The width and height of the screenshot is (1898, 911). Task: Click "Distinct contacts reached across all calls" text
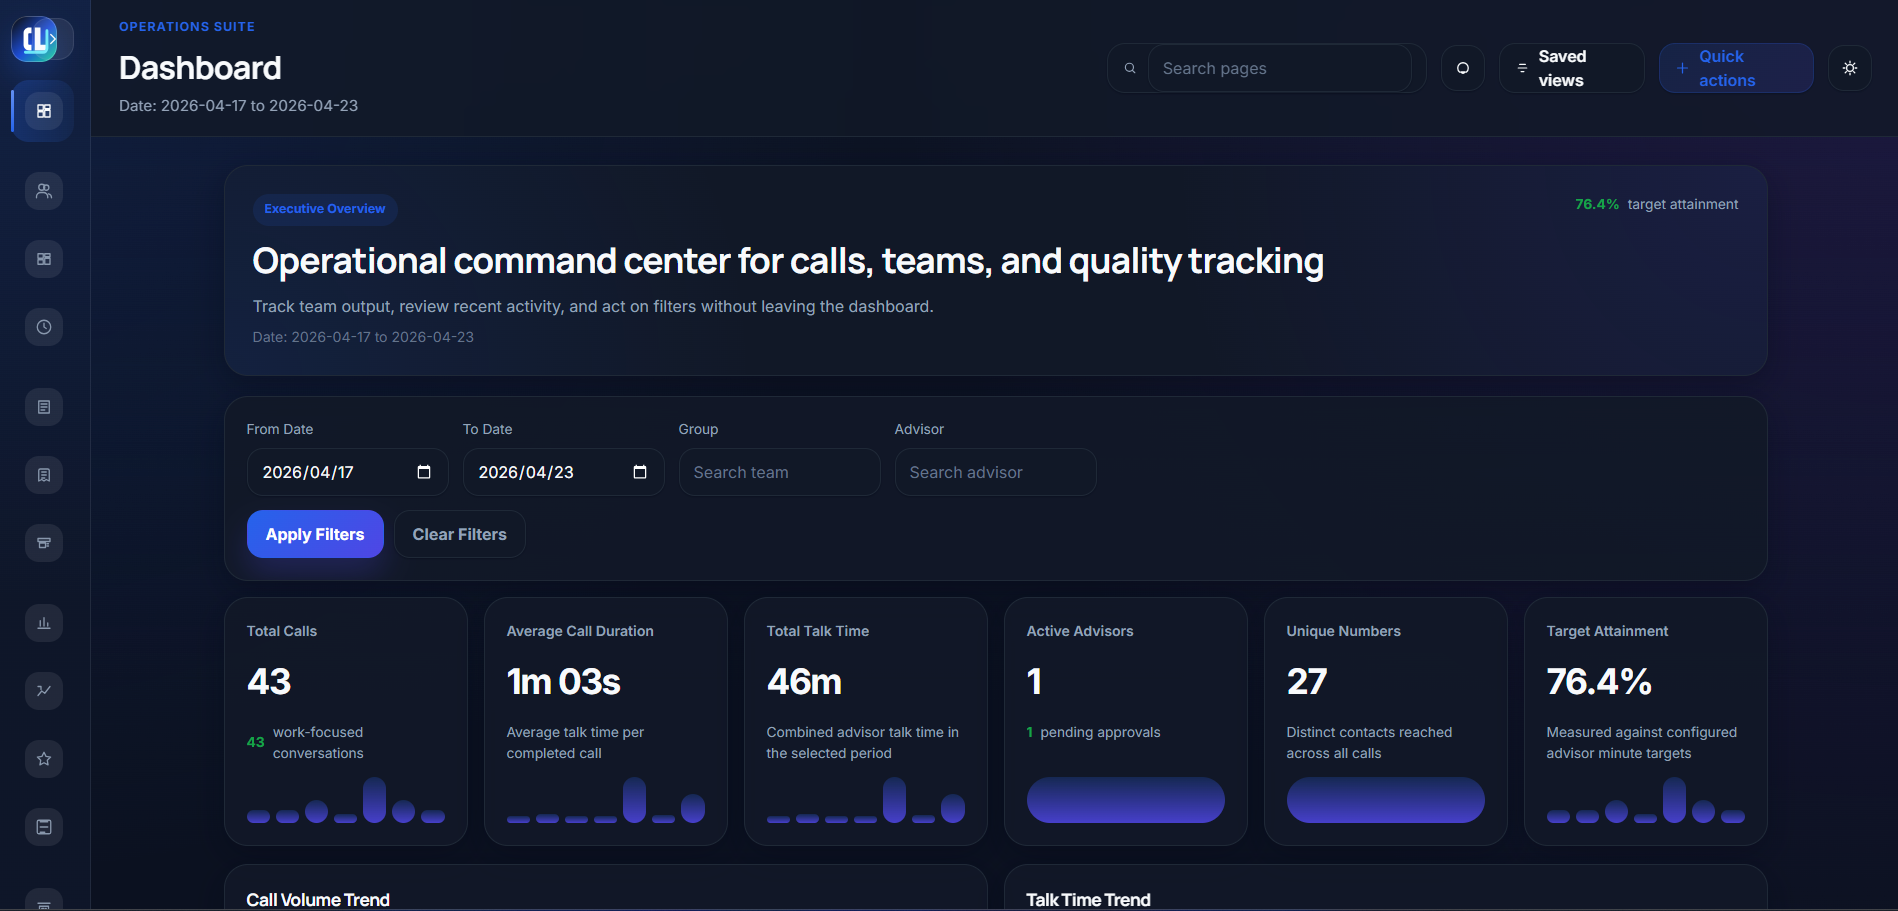[x=1369, y=743]
